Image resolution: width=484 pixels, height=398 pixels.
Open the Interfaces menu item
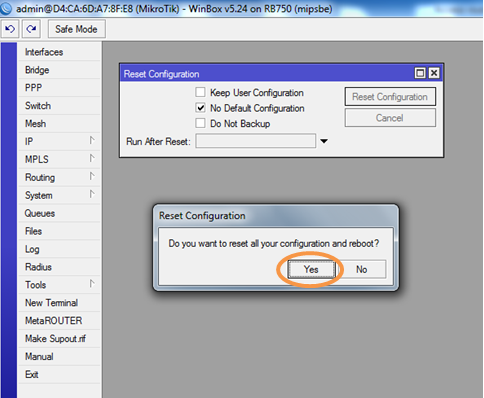[x=59, y=52]
